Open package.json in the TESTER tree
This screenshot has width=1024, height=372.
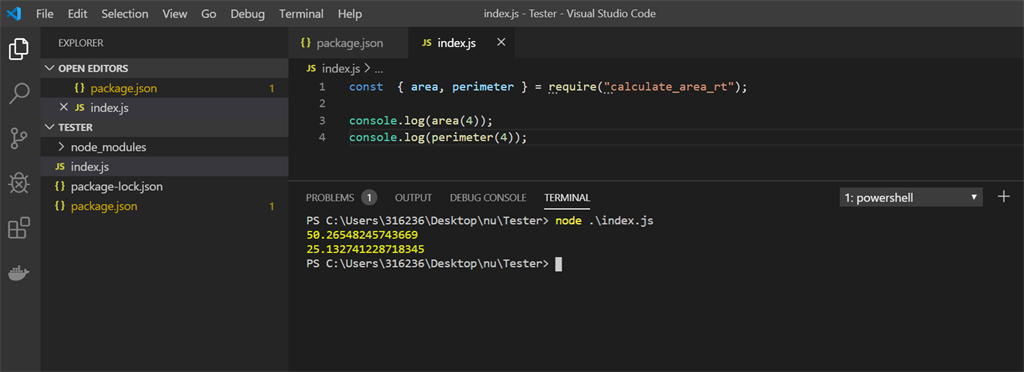pos(165,206)
